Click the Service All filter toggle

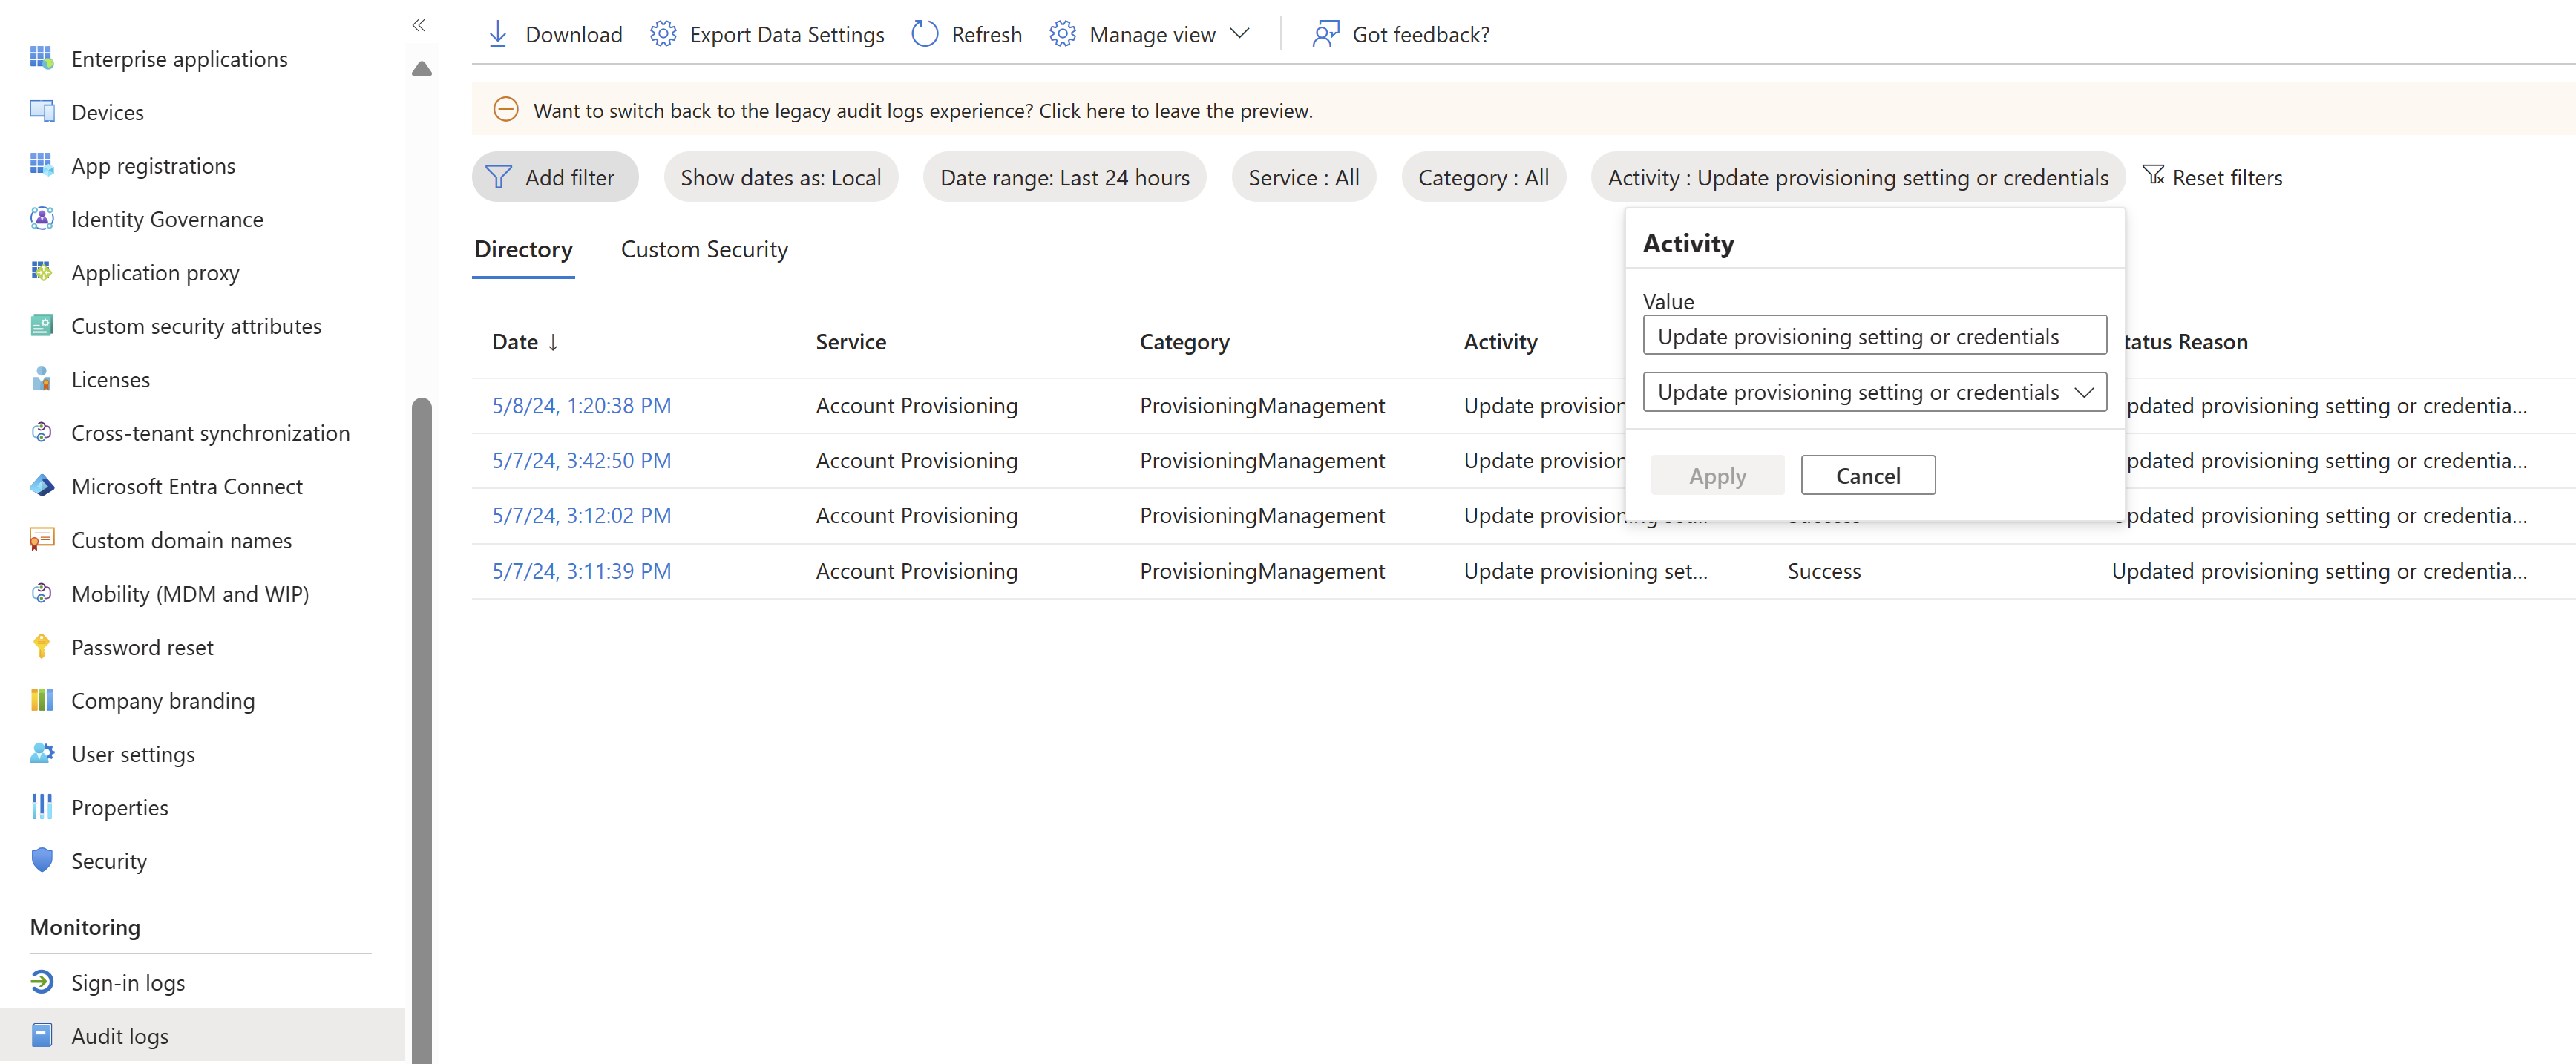tap(1302, 177)
